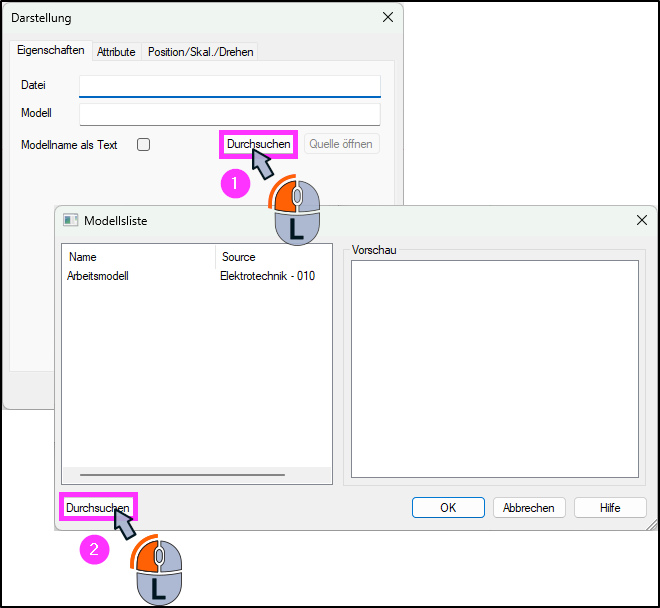
Task: Click the Source column header
Action: tap(273, 257)
